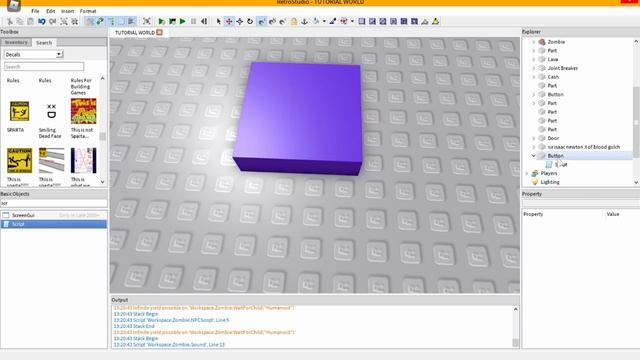Click output line 'Workspace.Zombie.NPCScript', Line 5
Screen dimensions: 640x360
coord(171,320)
